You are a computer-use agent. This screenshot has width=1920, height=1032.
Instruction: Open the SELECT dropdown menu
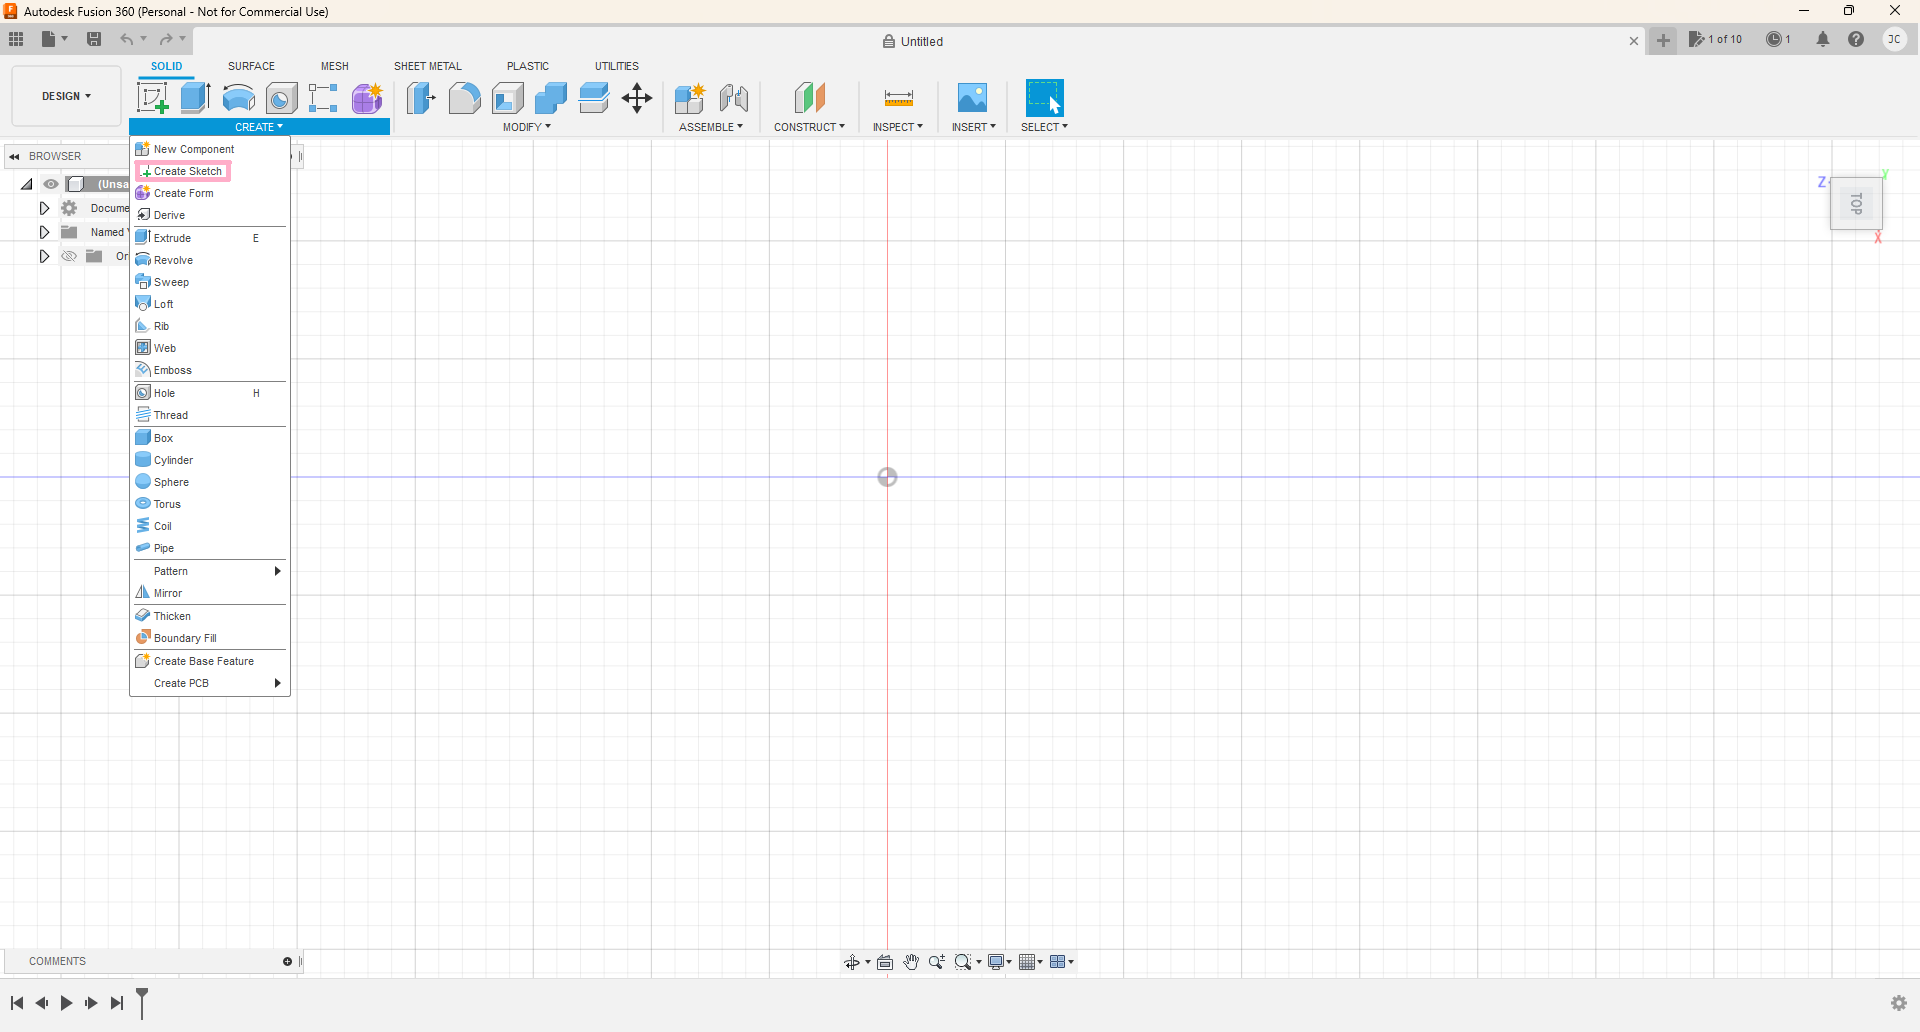pos(1044,127)
